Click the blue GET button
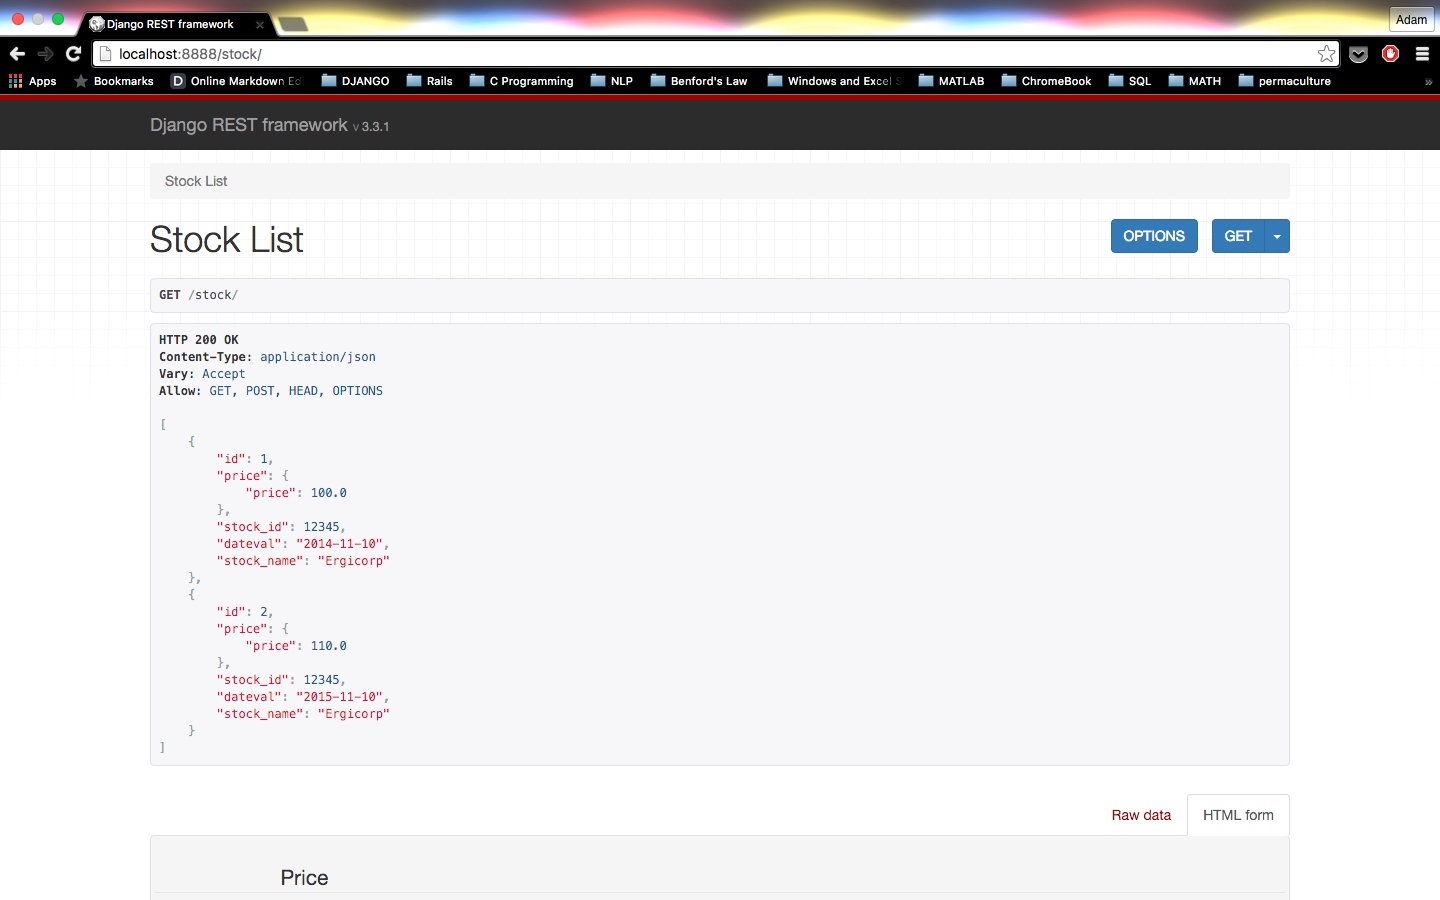Image resolution: width=1440 pixels, height=900 pixels. [x=1238, y=236]
